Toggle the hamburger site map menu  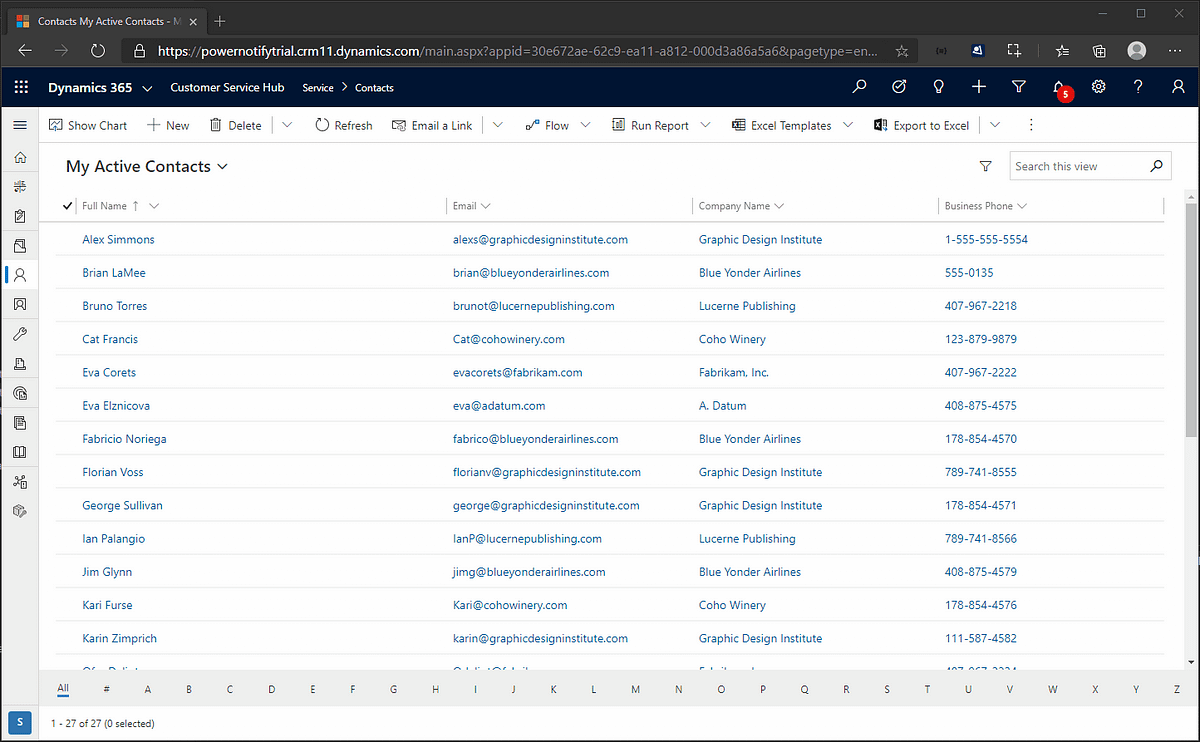(20, 125)
